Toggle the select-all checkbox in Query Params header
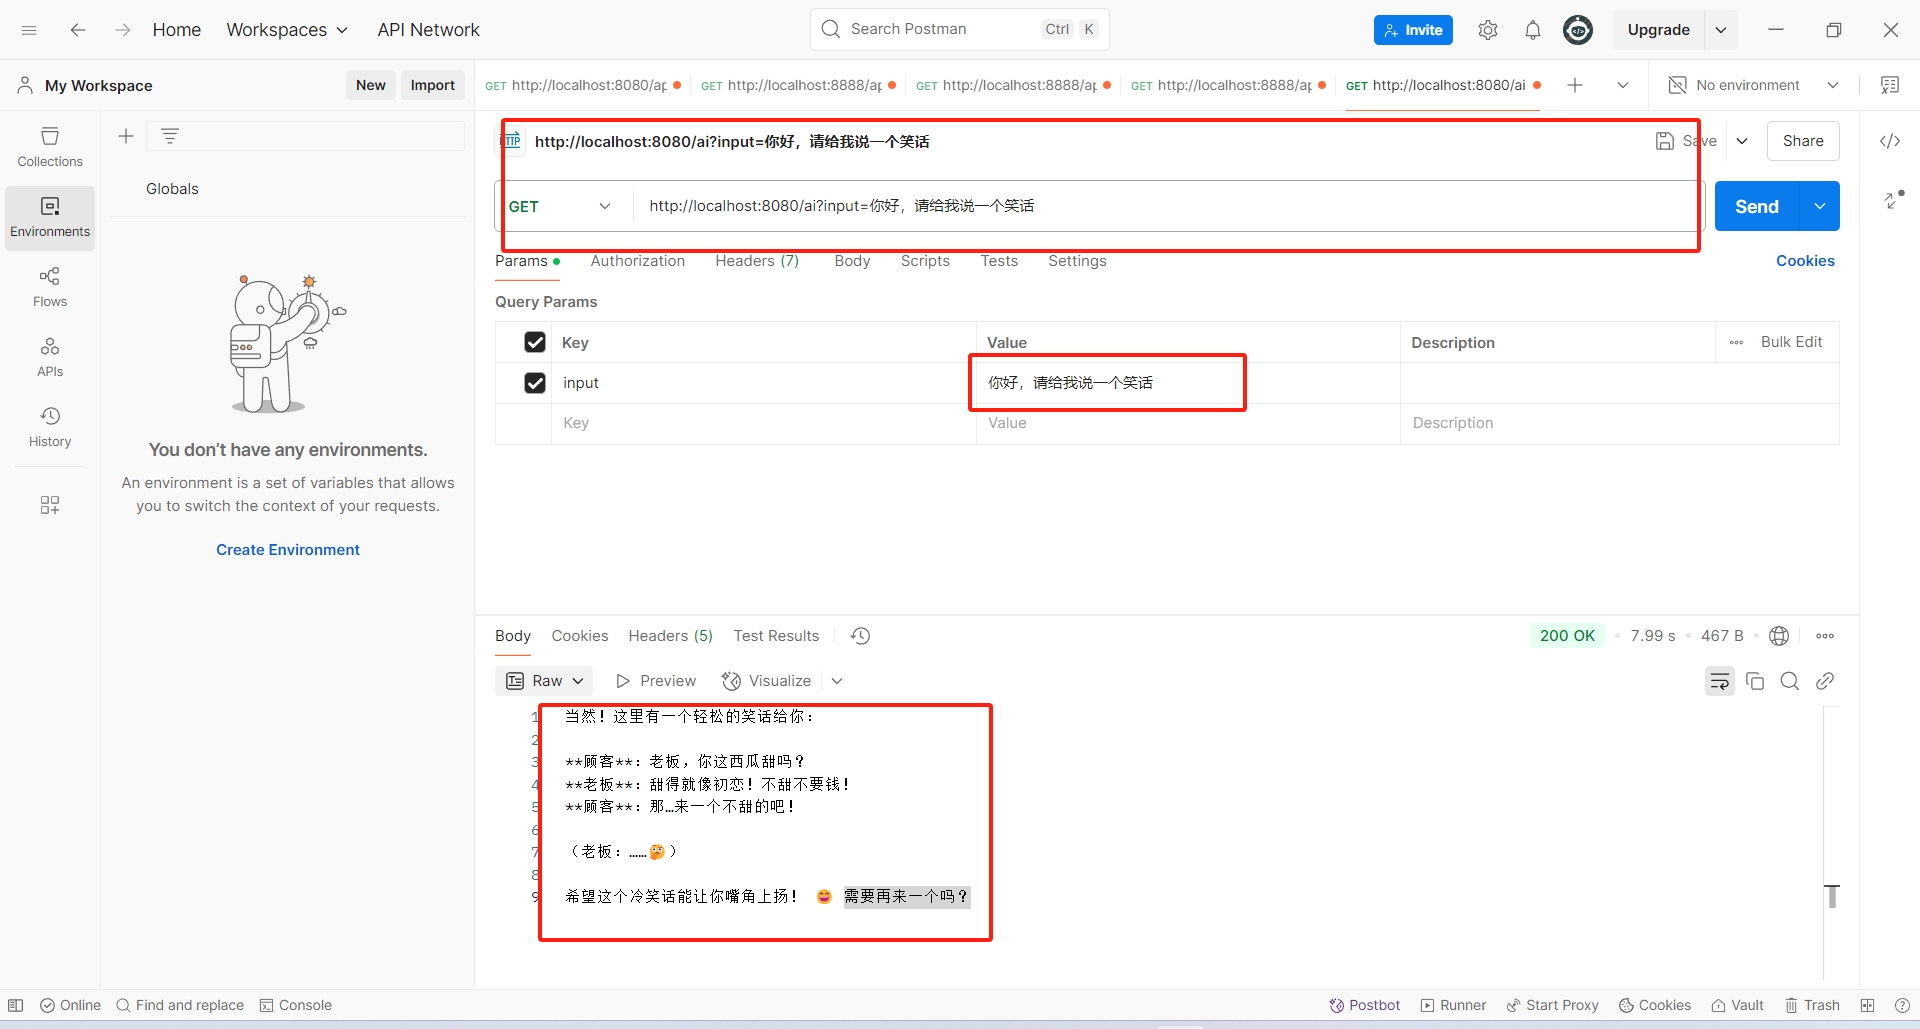Screen dimensions: 1920x1029 [535, 342]
